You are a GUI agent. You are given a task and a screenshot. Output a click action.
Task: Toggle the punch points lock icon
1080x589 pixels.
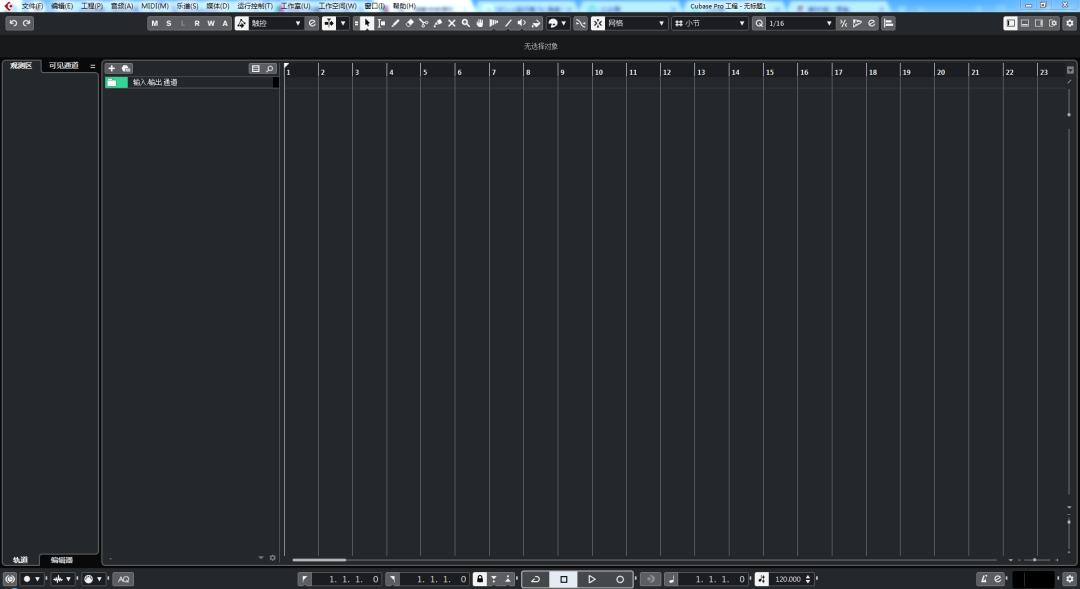point(480,579)
